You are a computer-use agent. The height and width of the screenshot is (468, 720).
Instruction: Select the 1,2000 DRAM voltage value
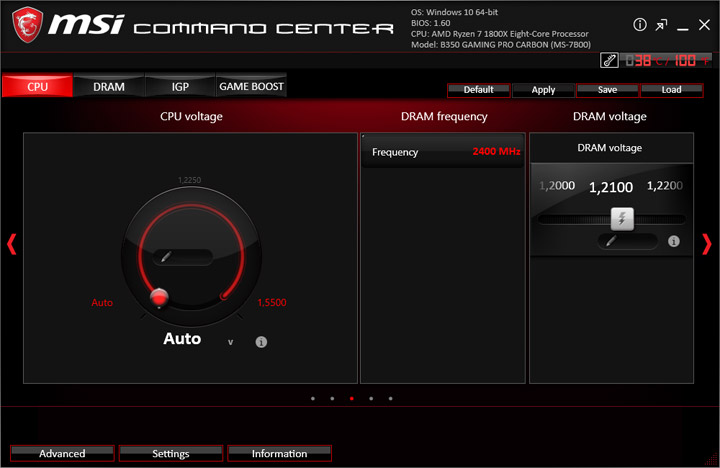pyautogui.click(x=557, y=186)
